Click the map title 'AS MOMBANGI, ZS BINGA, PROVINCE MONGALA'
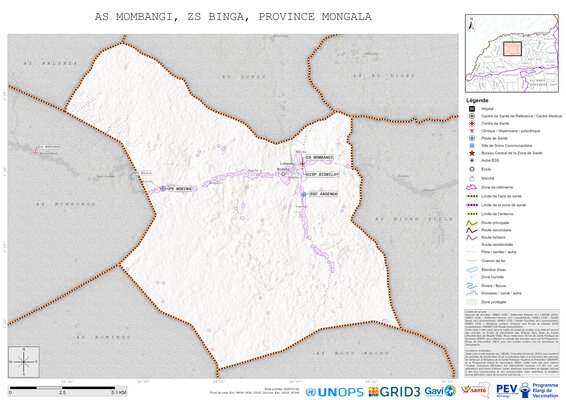 point(233,17)
